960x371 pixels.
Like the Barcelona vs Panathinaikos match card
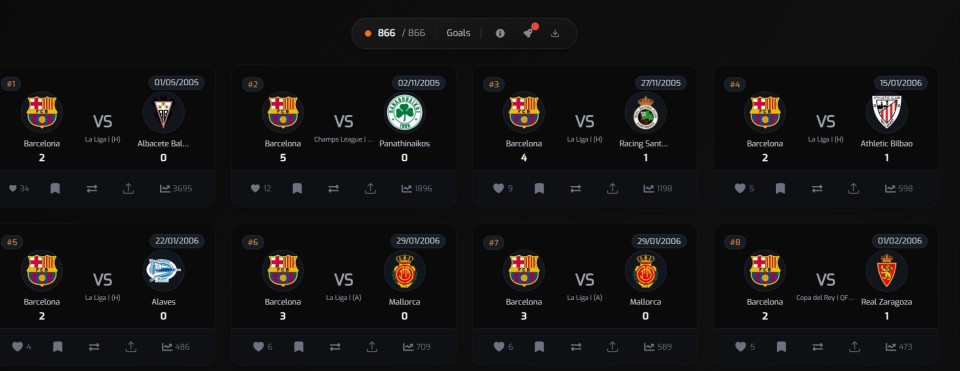[x=255, y=189]
